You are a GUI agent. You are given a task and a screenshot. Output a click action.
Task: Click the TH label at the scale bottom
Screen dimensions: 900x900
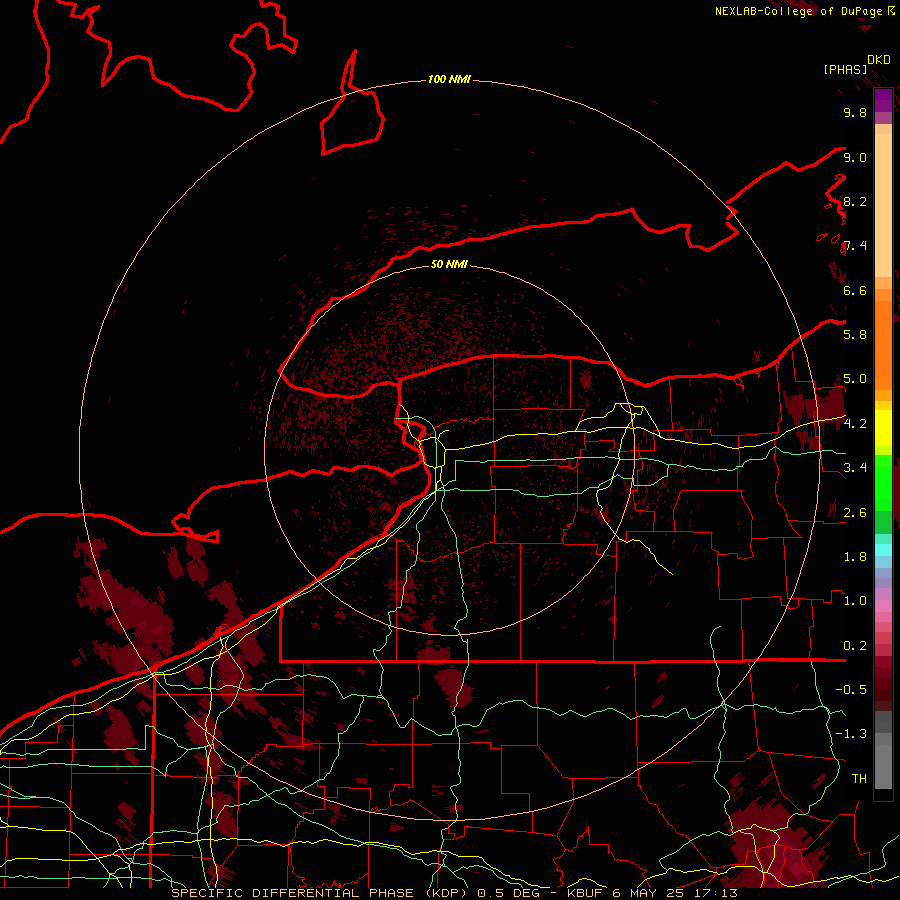(859, 778)
